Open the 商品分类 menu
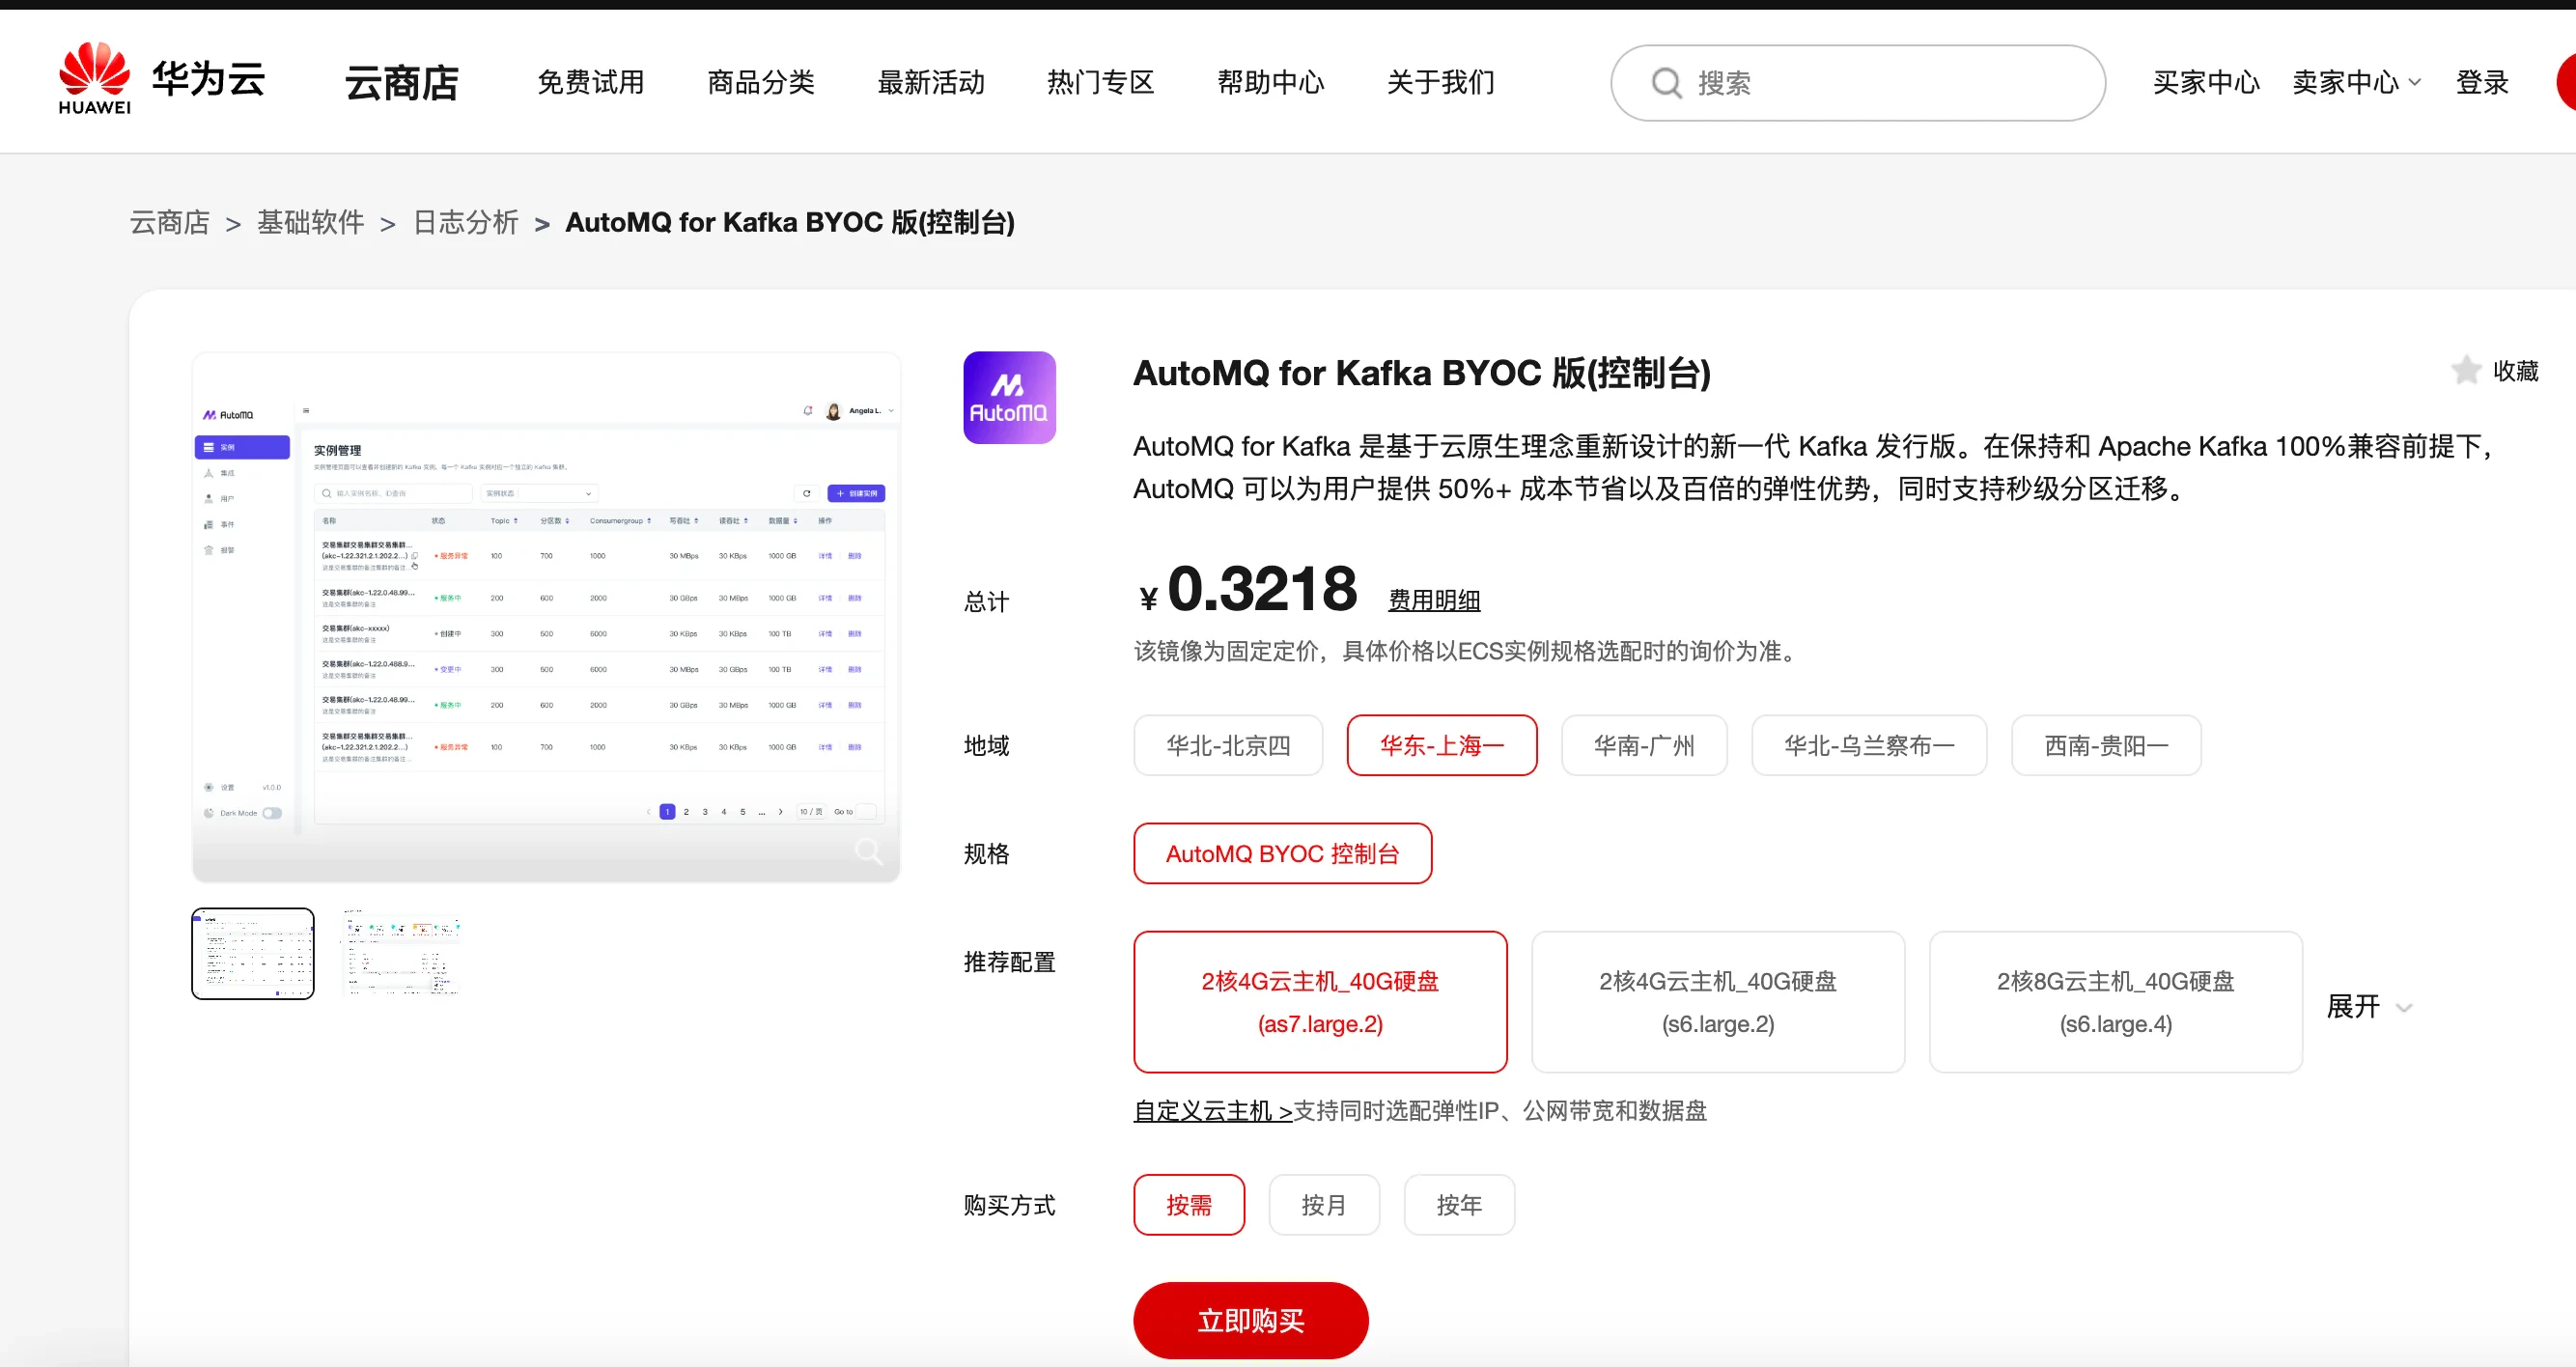 [x=760, y=83]
